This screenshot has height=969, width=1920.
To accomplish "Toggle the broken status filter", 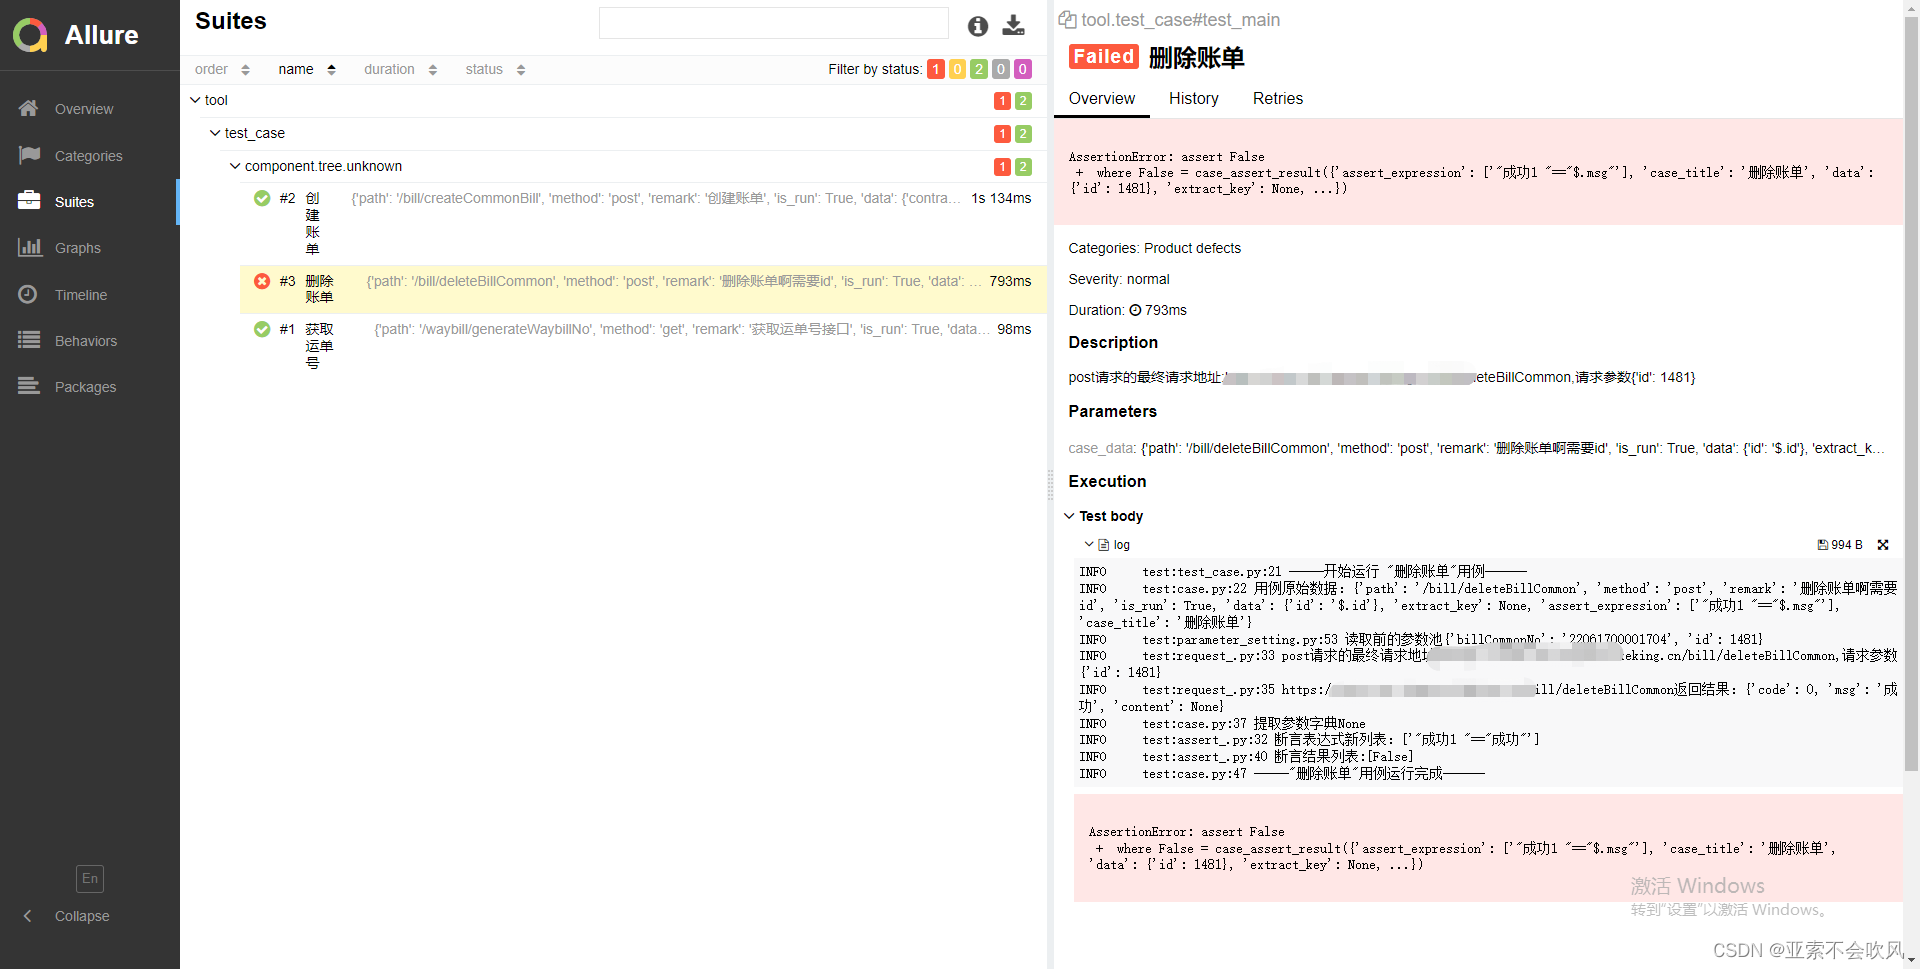I will [957, 69].
